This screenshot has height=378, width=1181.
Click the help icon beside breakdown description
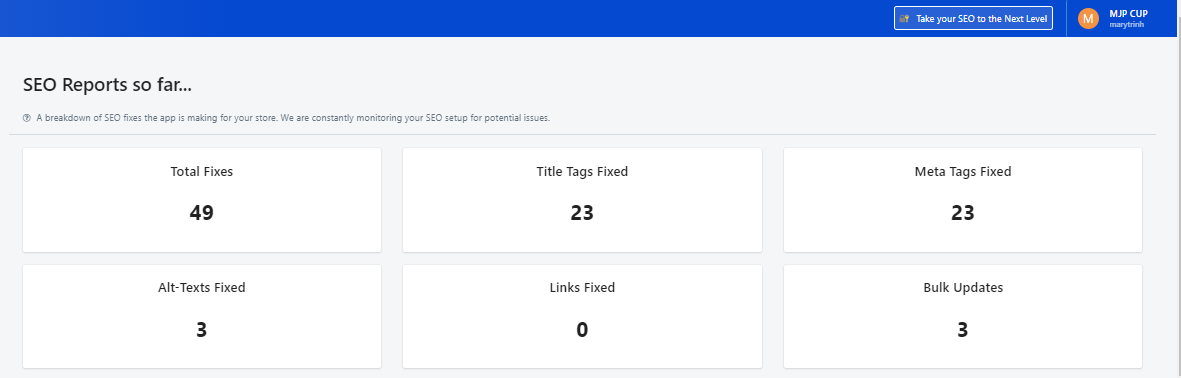[x=27, y=118]
